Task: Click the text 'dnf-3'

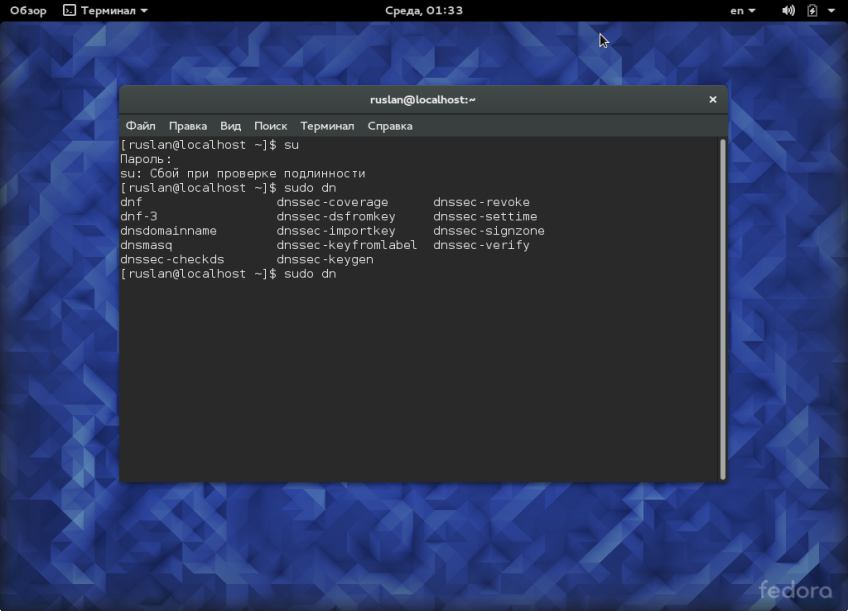Action: [139, 216]
